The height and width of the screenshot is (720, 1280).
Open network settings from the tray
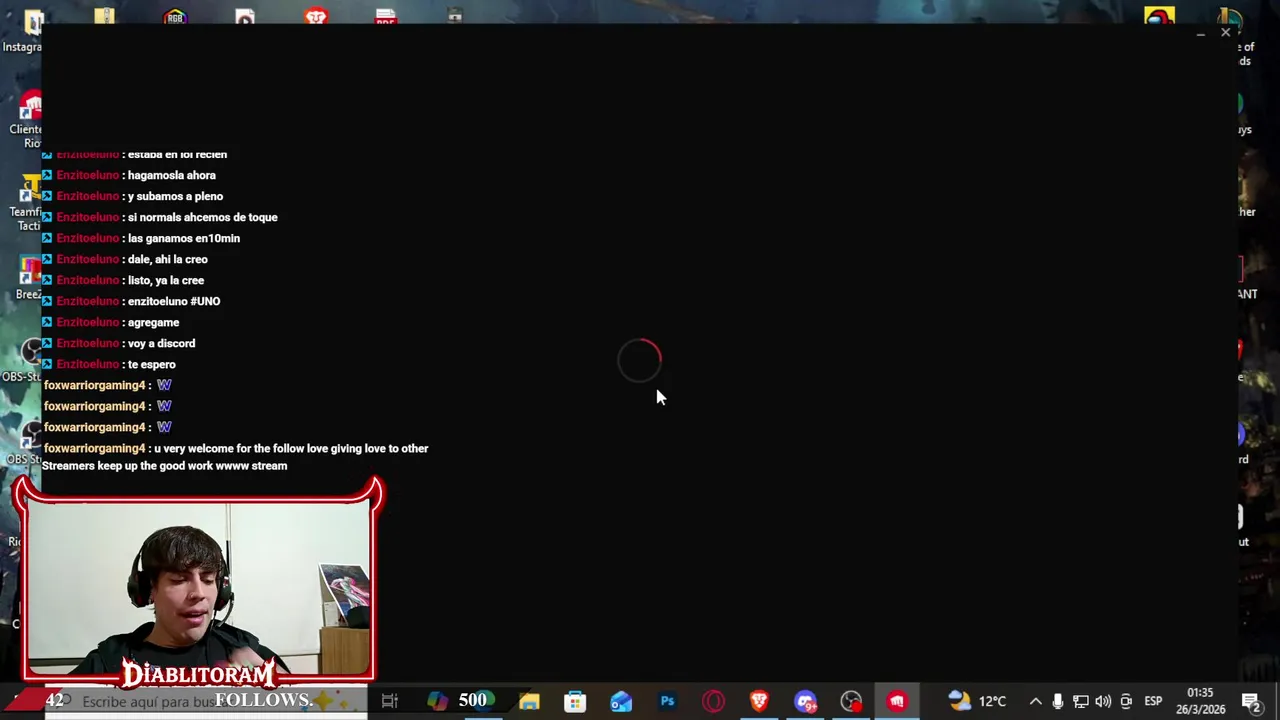click(1081, 701)
